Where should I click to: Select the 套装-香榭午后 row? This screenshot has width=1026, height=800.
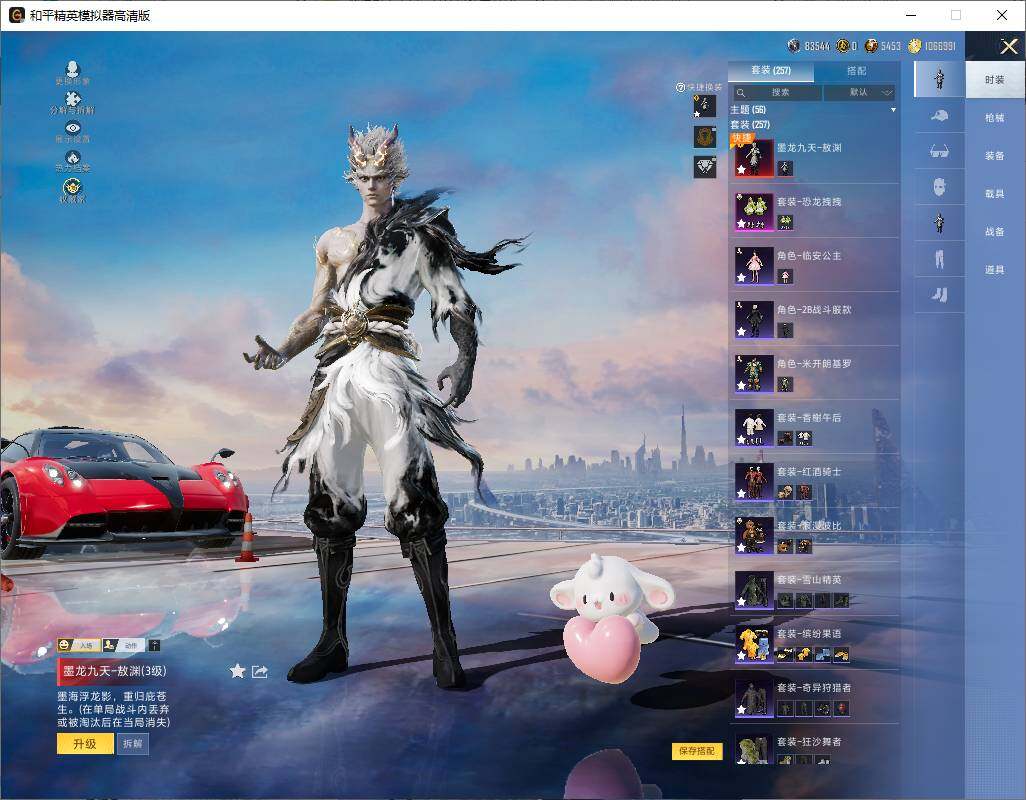[815, 427]
